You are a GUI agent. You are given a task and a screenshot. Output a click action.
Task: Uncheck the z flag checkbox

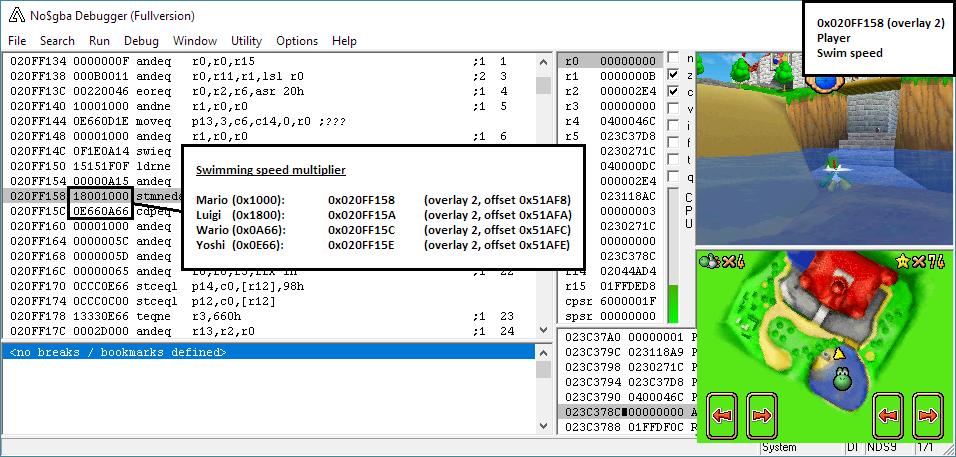point(673,75)
